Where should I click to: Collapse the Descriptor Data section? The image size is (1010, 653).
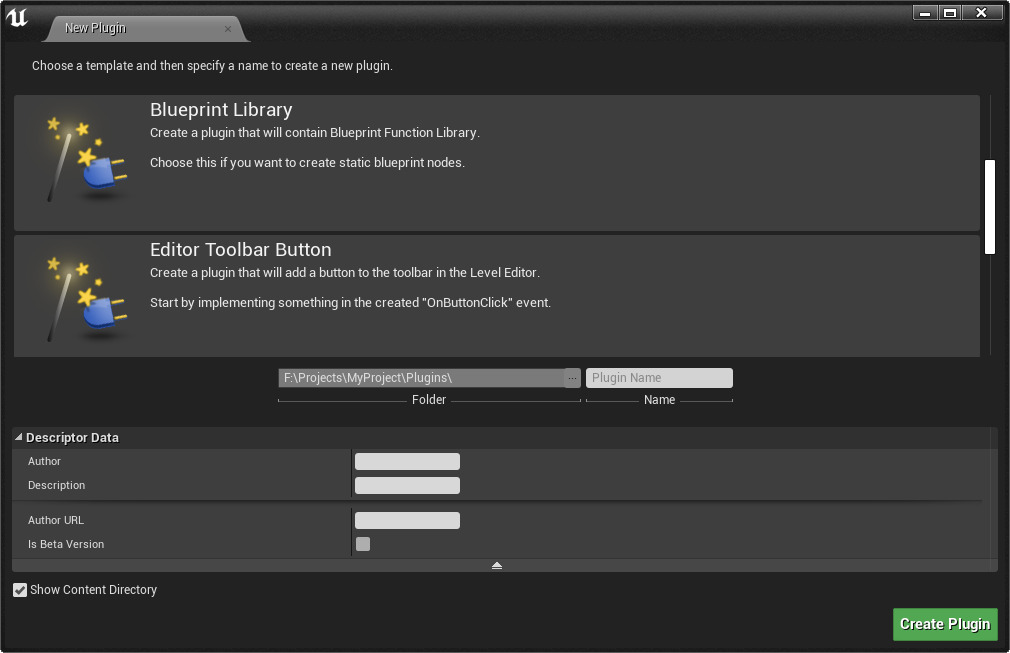pyautogui.click(x=19, y=437)
